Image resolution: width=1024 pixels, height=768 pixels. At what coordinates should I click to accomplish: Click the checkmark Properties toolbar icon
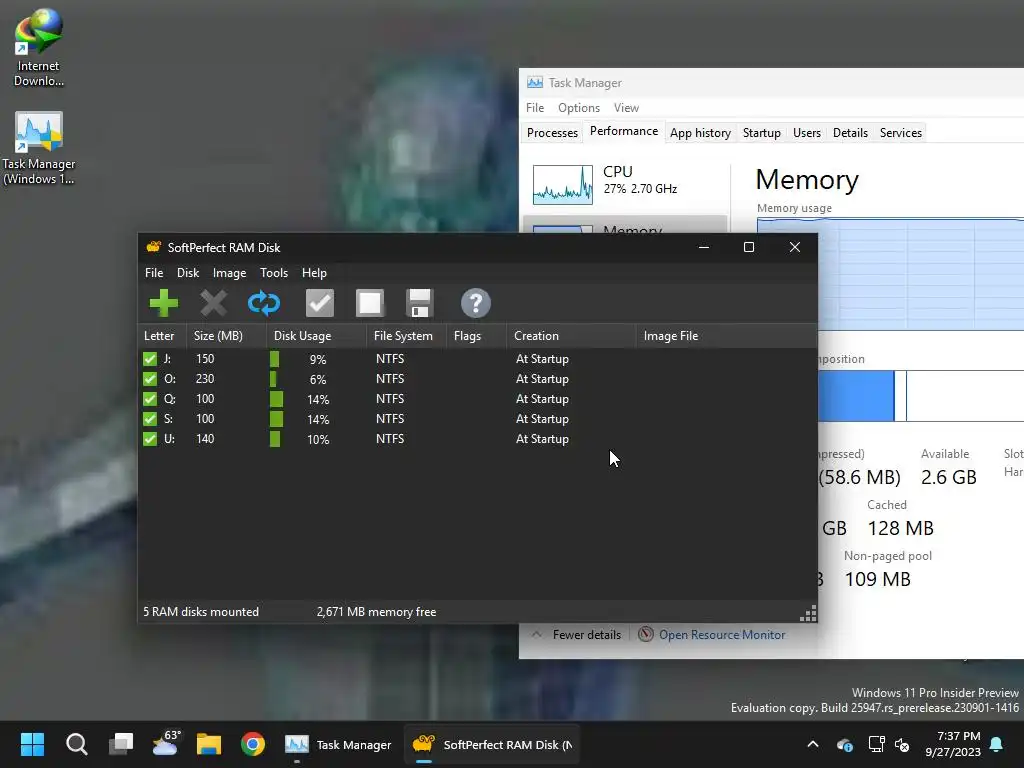tap(319, 303)
